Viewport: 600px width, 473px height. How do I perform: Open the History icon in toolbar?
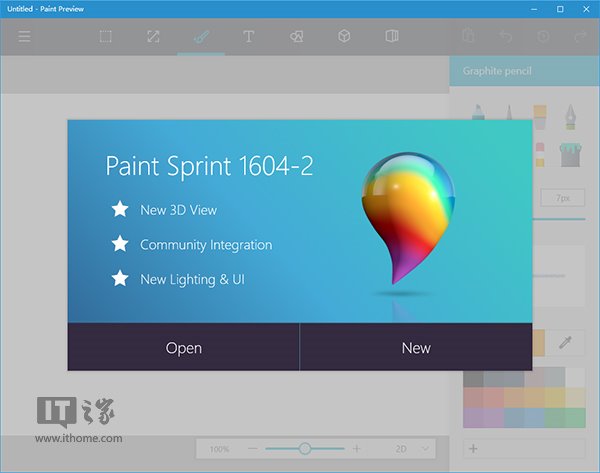(x=543, y=36)
